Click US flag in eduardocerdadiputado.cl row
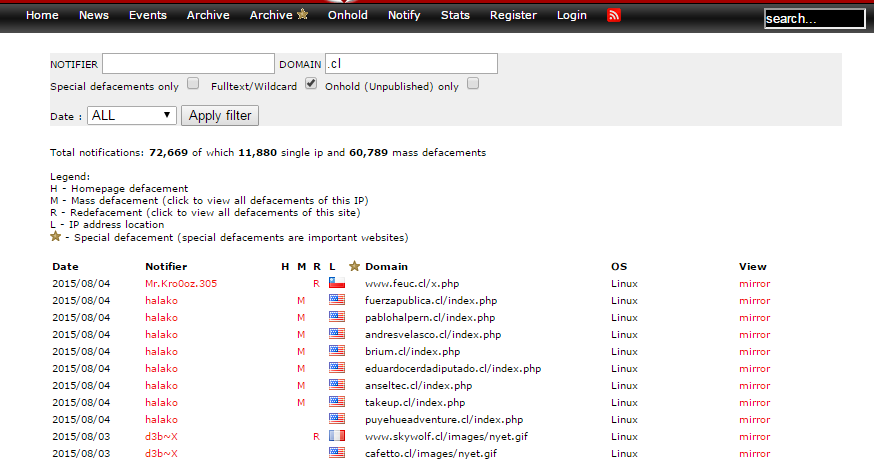The image size is (874, 459). pos(337,368)
